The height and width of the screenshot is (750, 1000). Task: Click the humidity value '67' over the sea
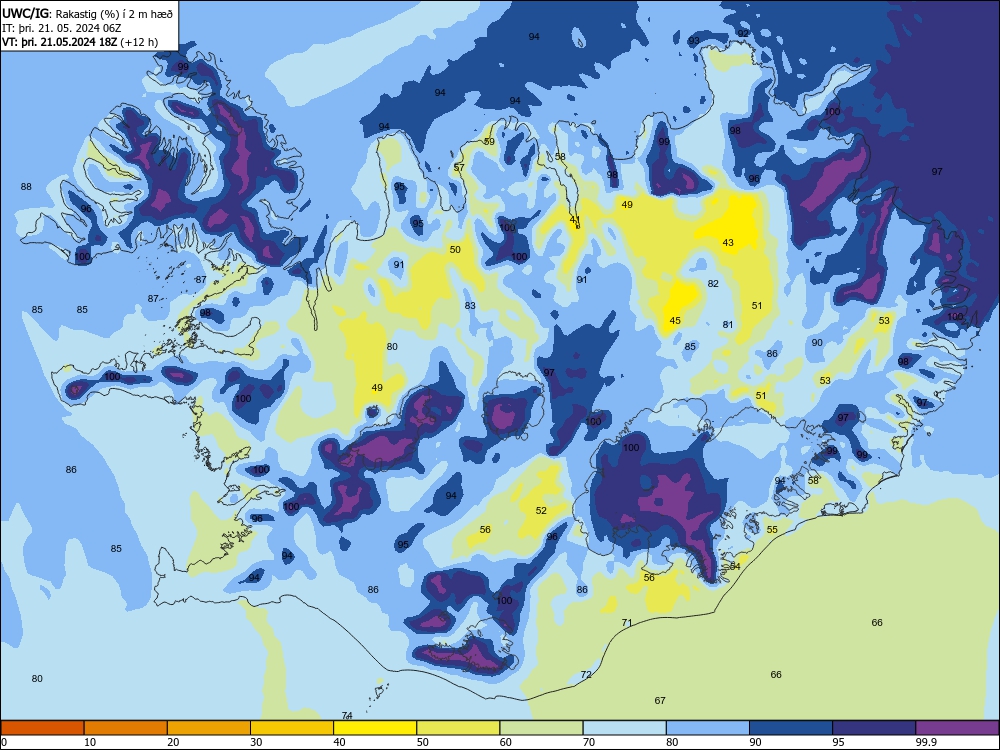click(660, 700)
